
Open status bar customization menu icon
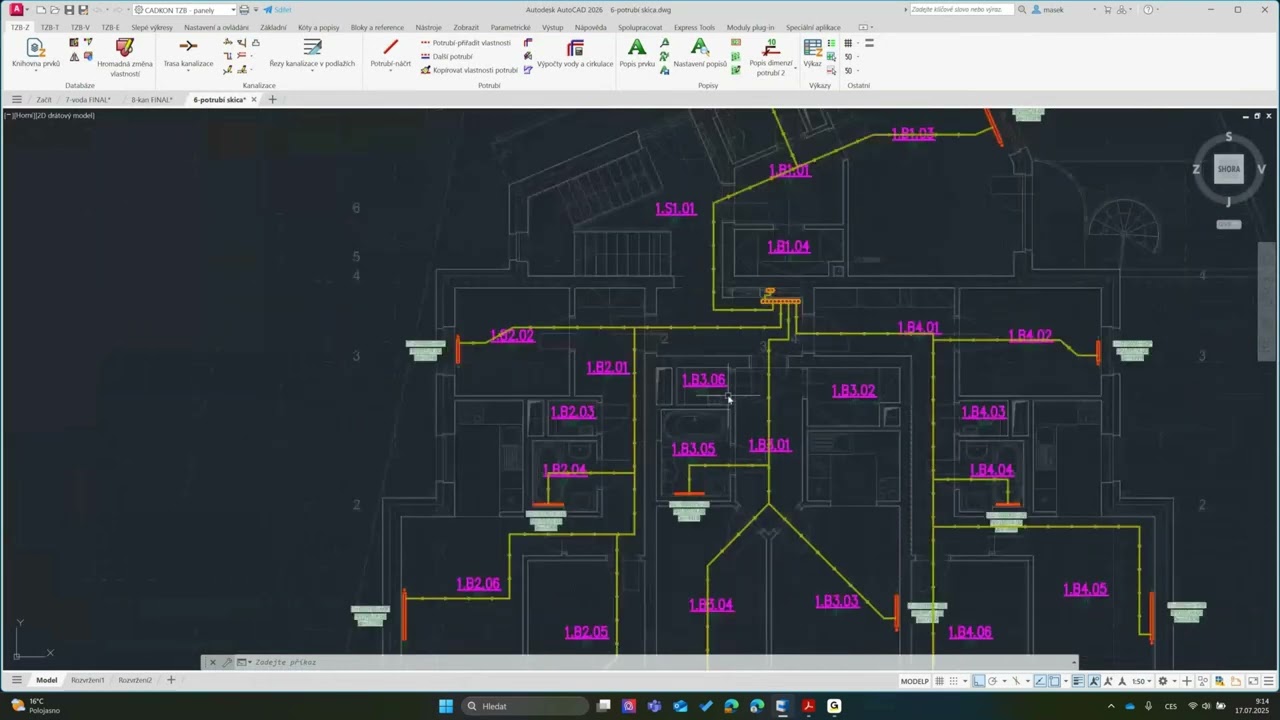(x=1268, y=681)
